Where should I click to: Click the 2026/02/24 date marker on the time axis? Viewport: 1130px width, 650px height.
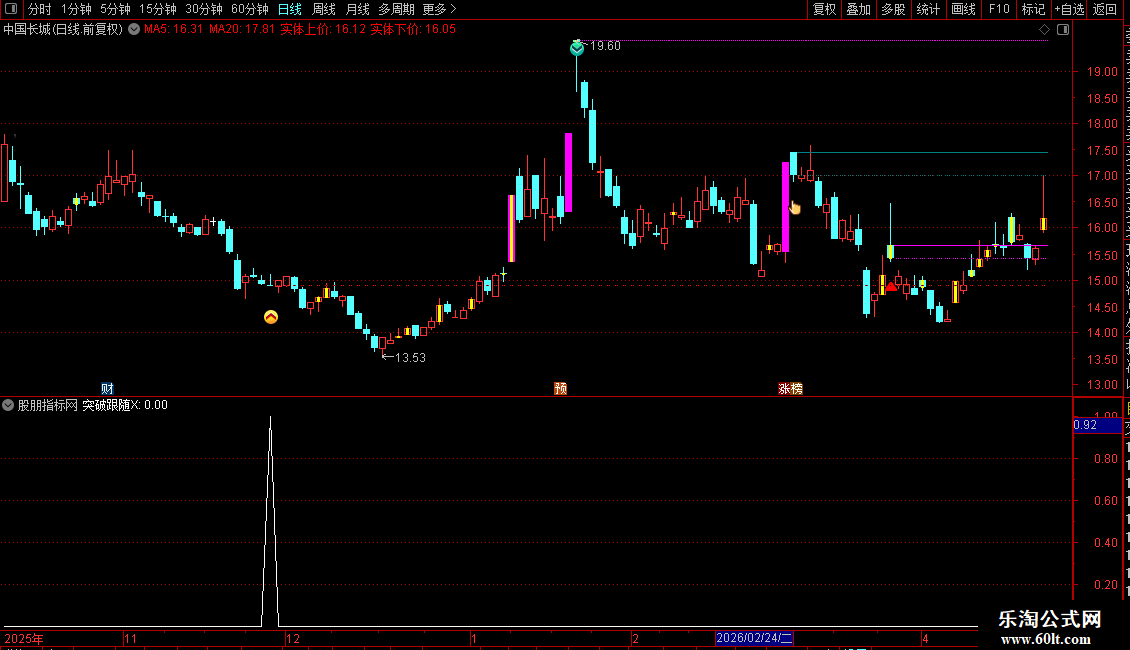[x=755, y=638]
